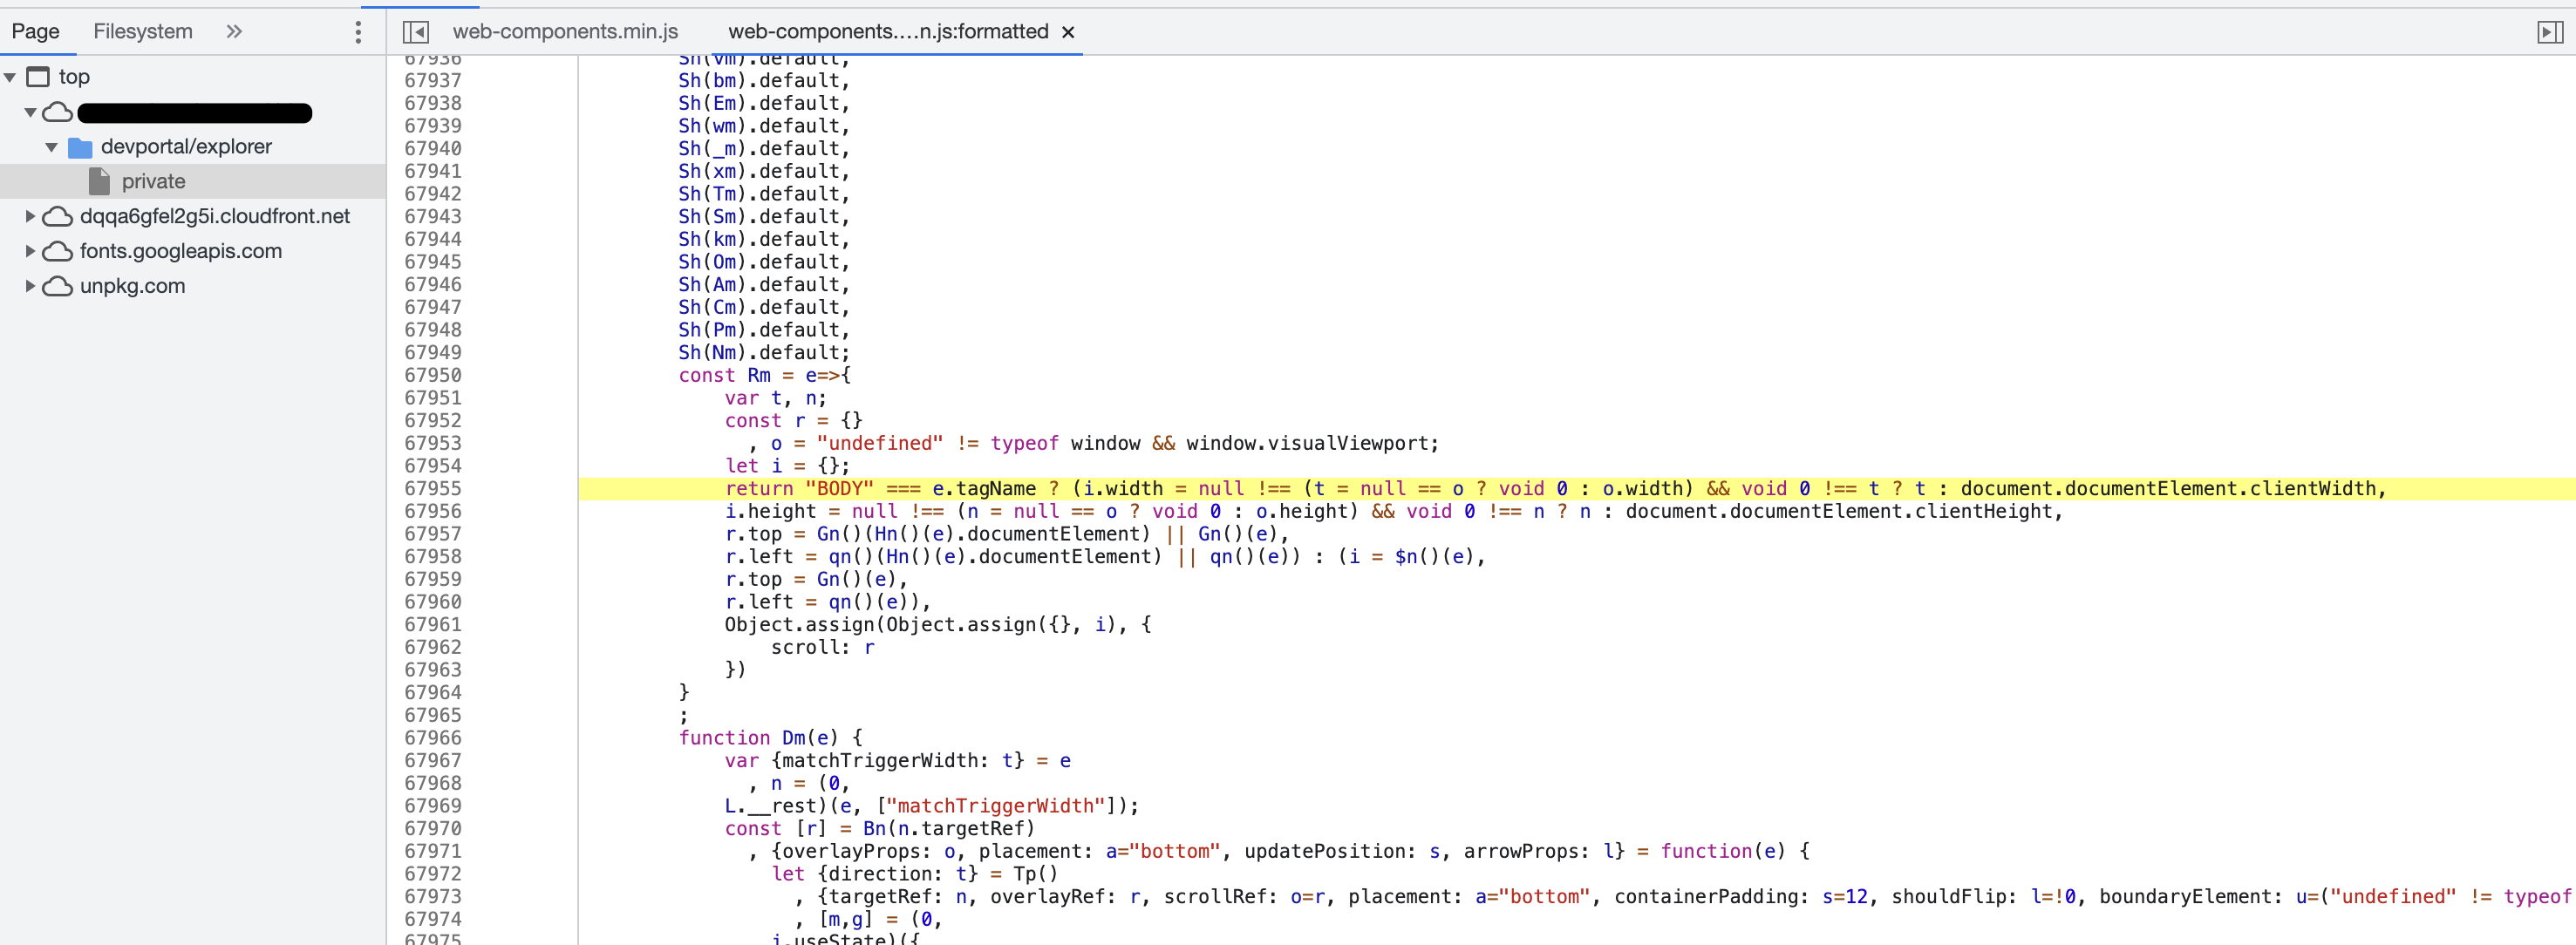The width and height of the screenshot is (2576, 945).
Task: Close the formatted web-components tab
Action: coord(1068,32)
